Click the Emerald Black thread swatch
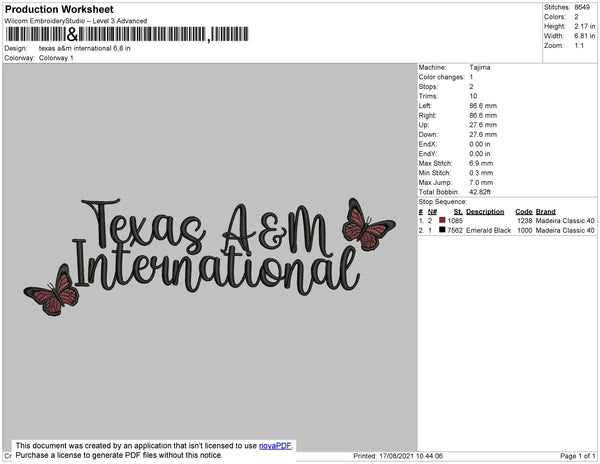This screenshot has height=464, width=600. 442,230
